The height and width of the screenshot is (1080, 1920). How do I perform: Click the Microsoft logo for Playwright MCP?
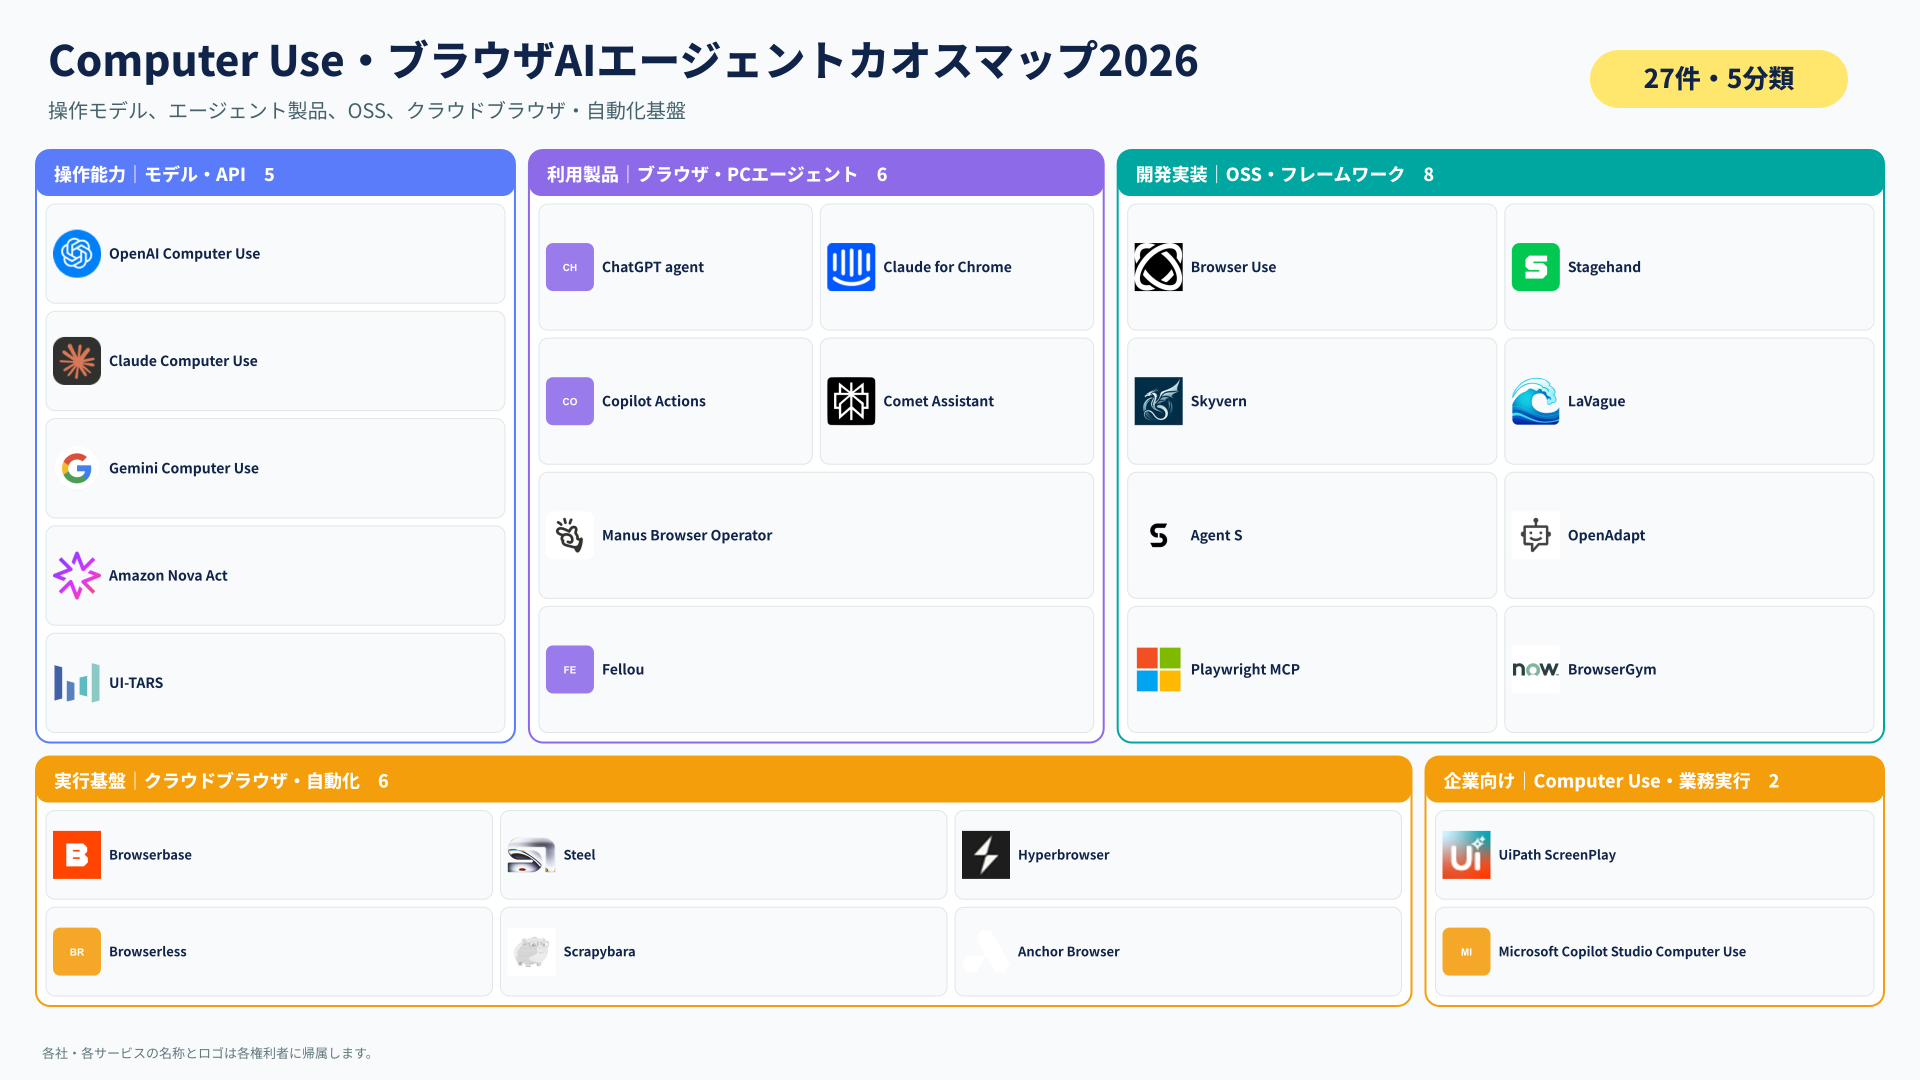point(1158,670)
